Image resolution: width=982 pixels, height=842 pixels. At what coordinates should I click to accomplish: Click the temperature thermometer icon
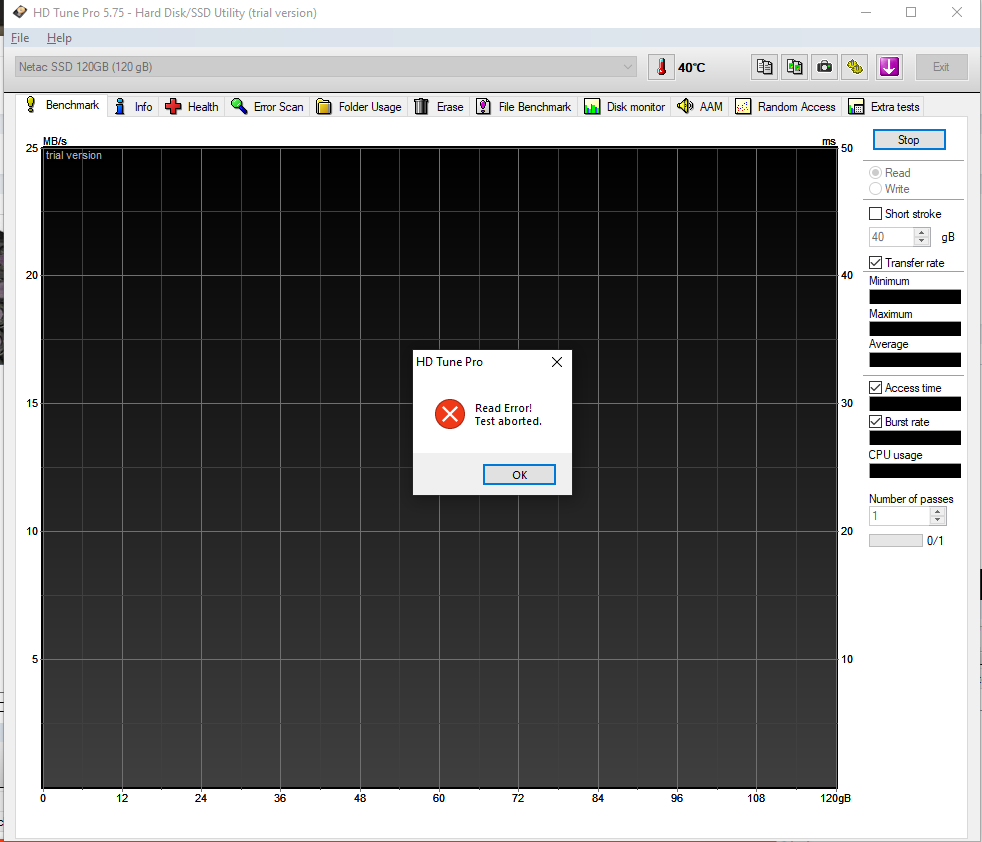(661, 67)
